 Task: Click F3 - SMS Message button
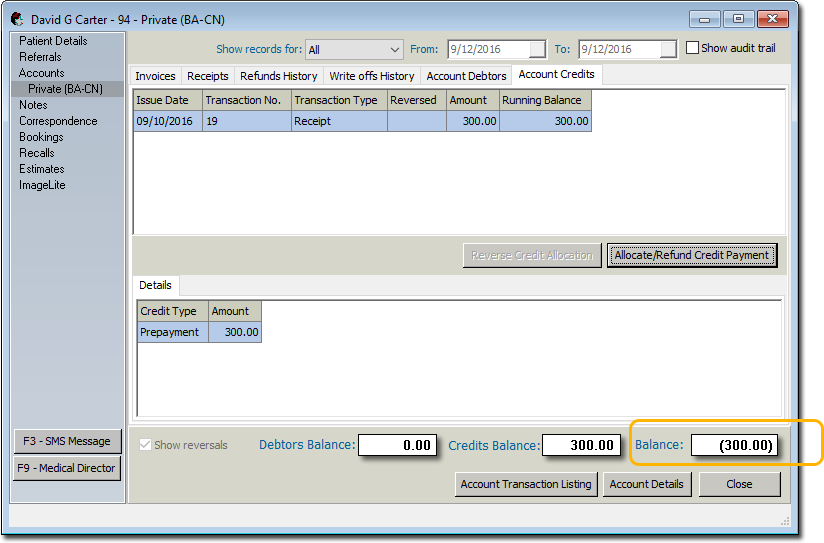[67, 441]
